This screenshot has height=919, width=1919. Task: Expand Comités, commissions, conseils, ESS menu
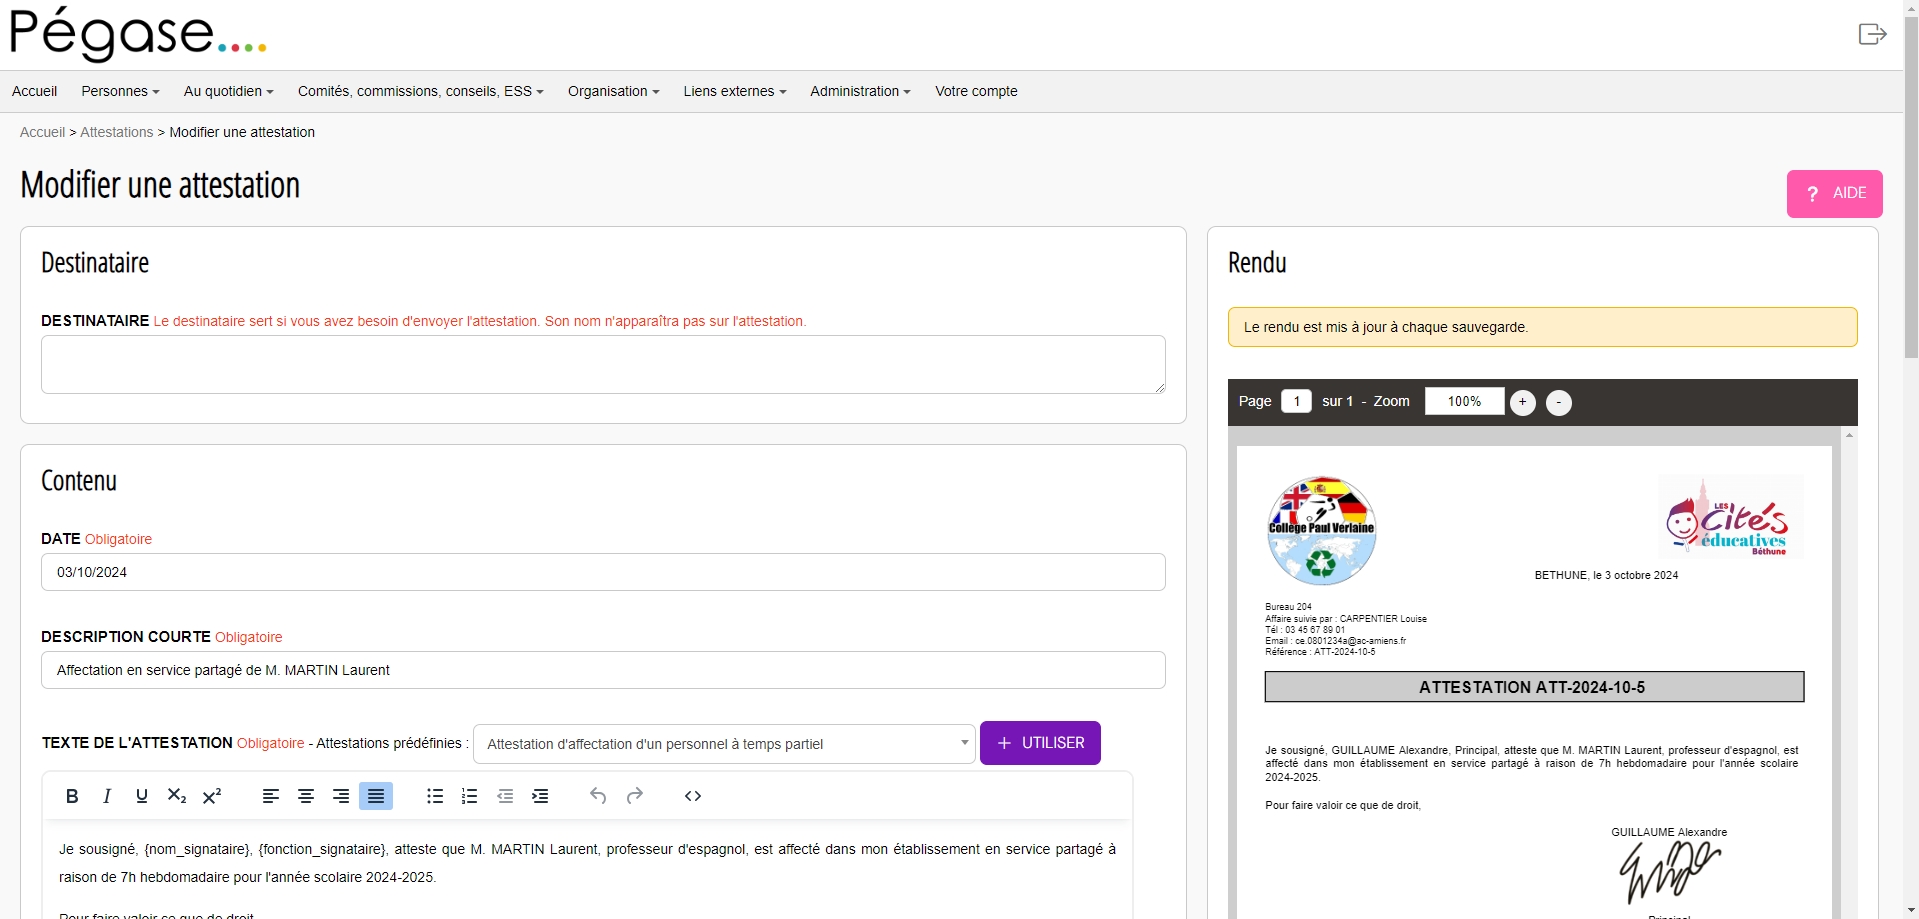point(420,91)
